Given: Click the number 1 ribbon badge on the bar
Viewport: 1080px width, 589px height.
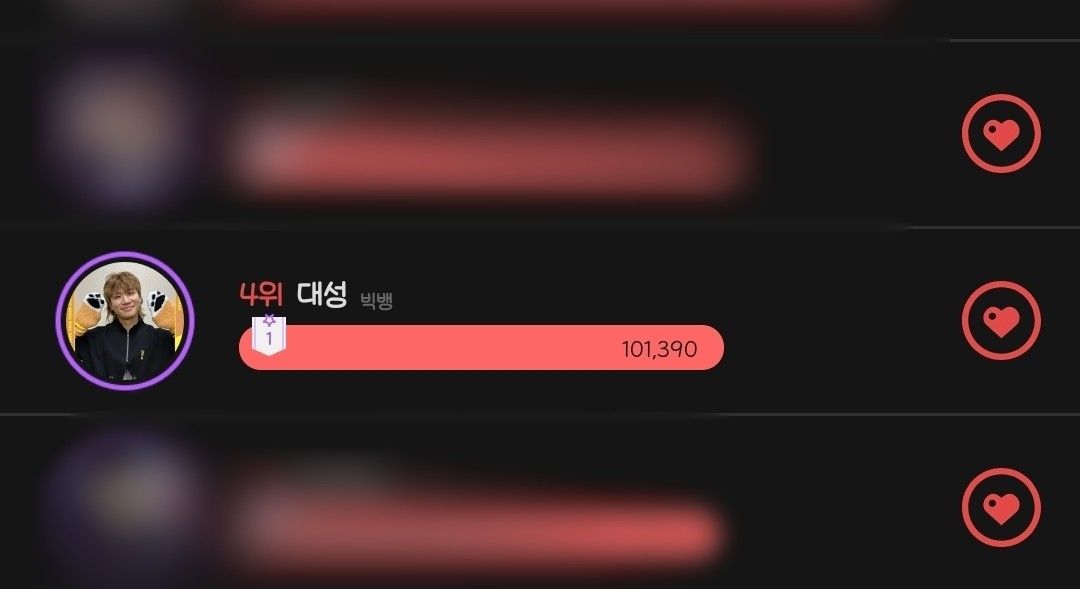Looking at the screenshot, I should click(269, 336).
